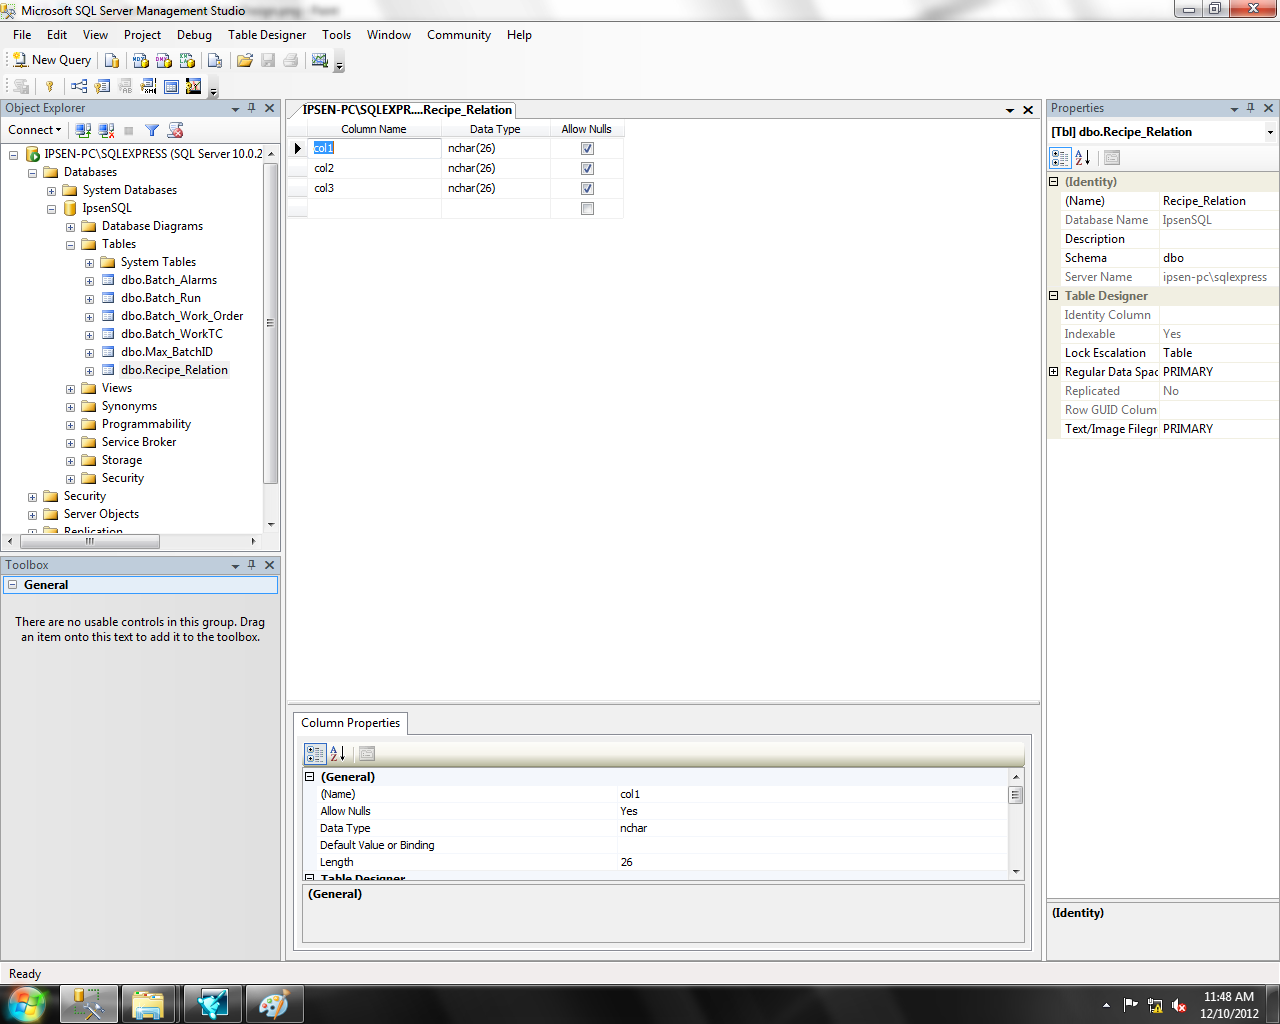Uncheck Allow Nulls for col1
This screenshot has width=1280, height=1024.
click(587, 148)
